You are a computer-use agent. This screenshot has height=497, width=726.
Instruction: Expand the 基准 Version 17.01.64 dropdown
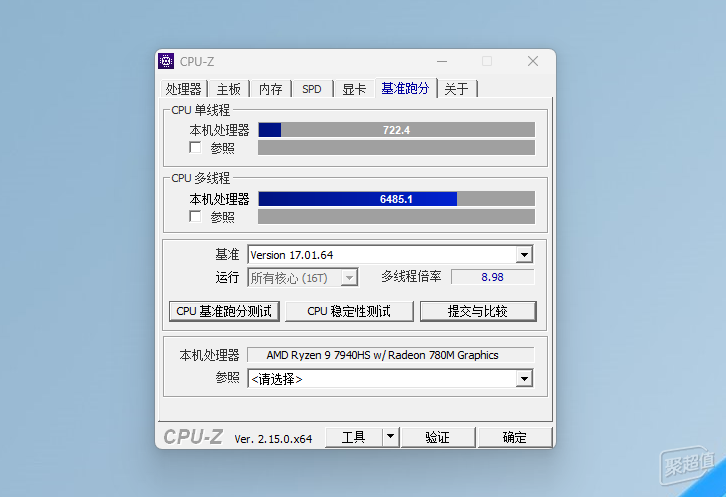click(524, 254)
